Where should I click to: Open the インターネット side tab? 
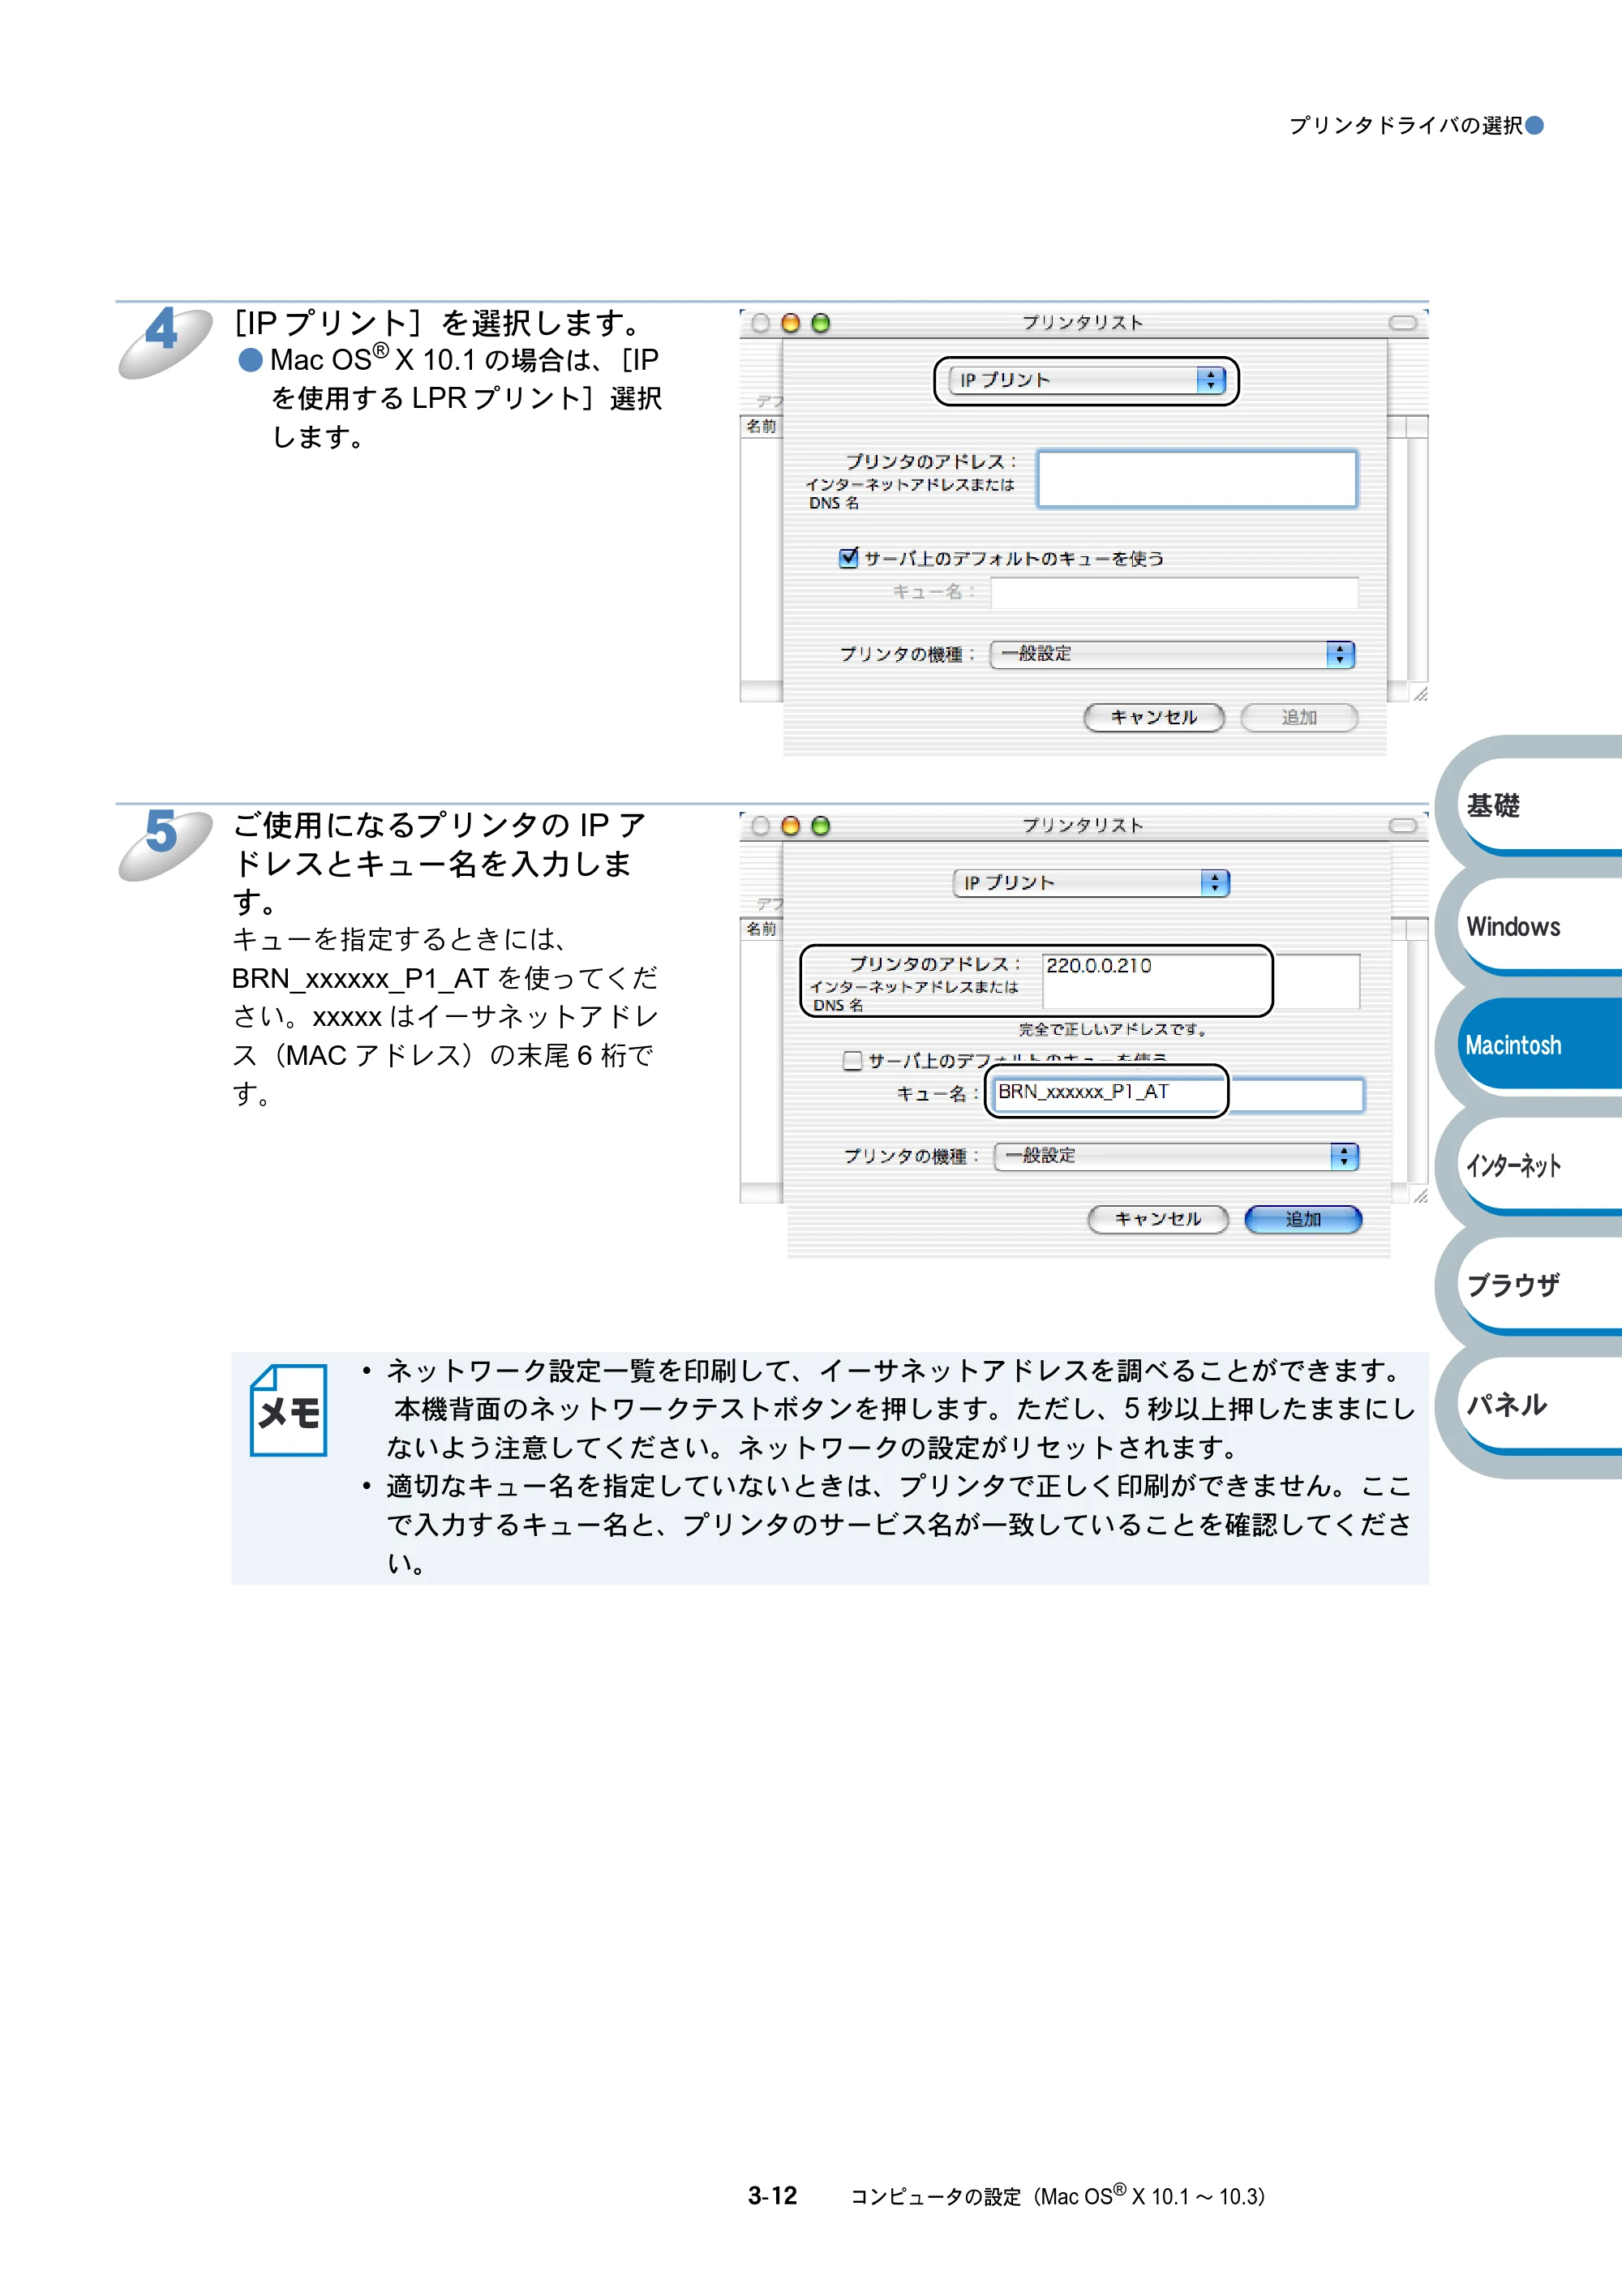[1538, 1165]
